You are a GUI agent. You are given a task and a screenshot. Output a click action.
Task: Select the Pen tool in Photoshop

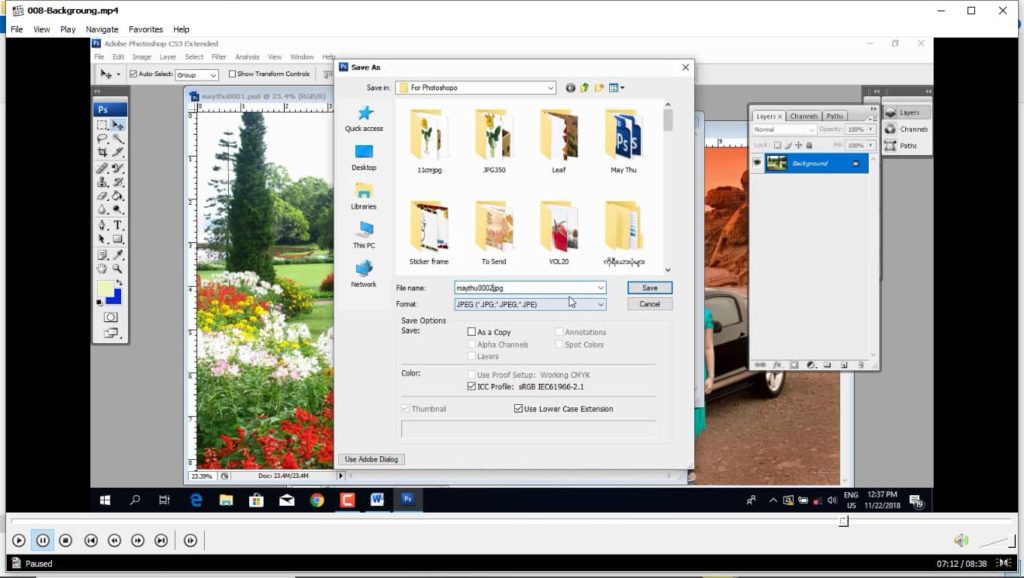pos(103,225)
